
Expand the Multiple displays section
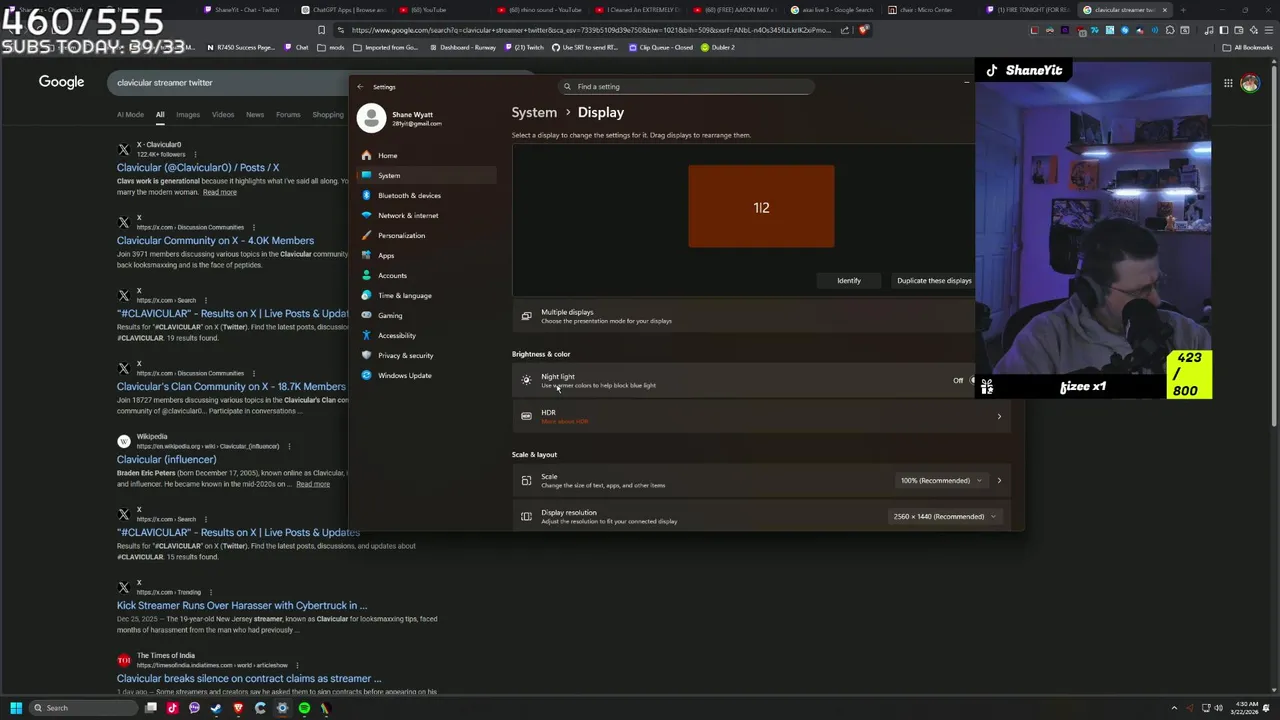[744, 316]
